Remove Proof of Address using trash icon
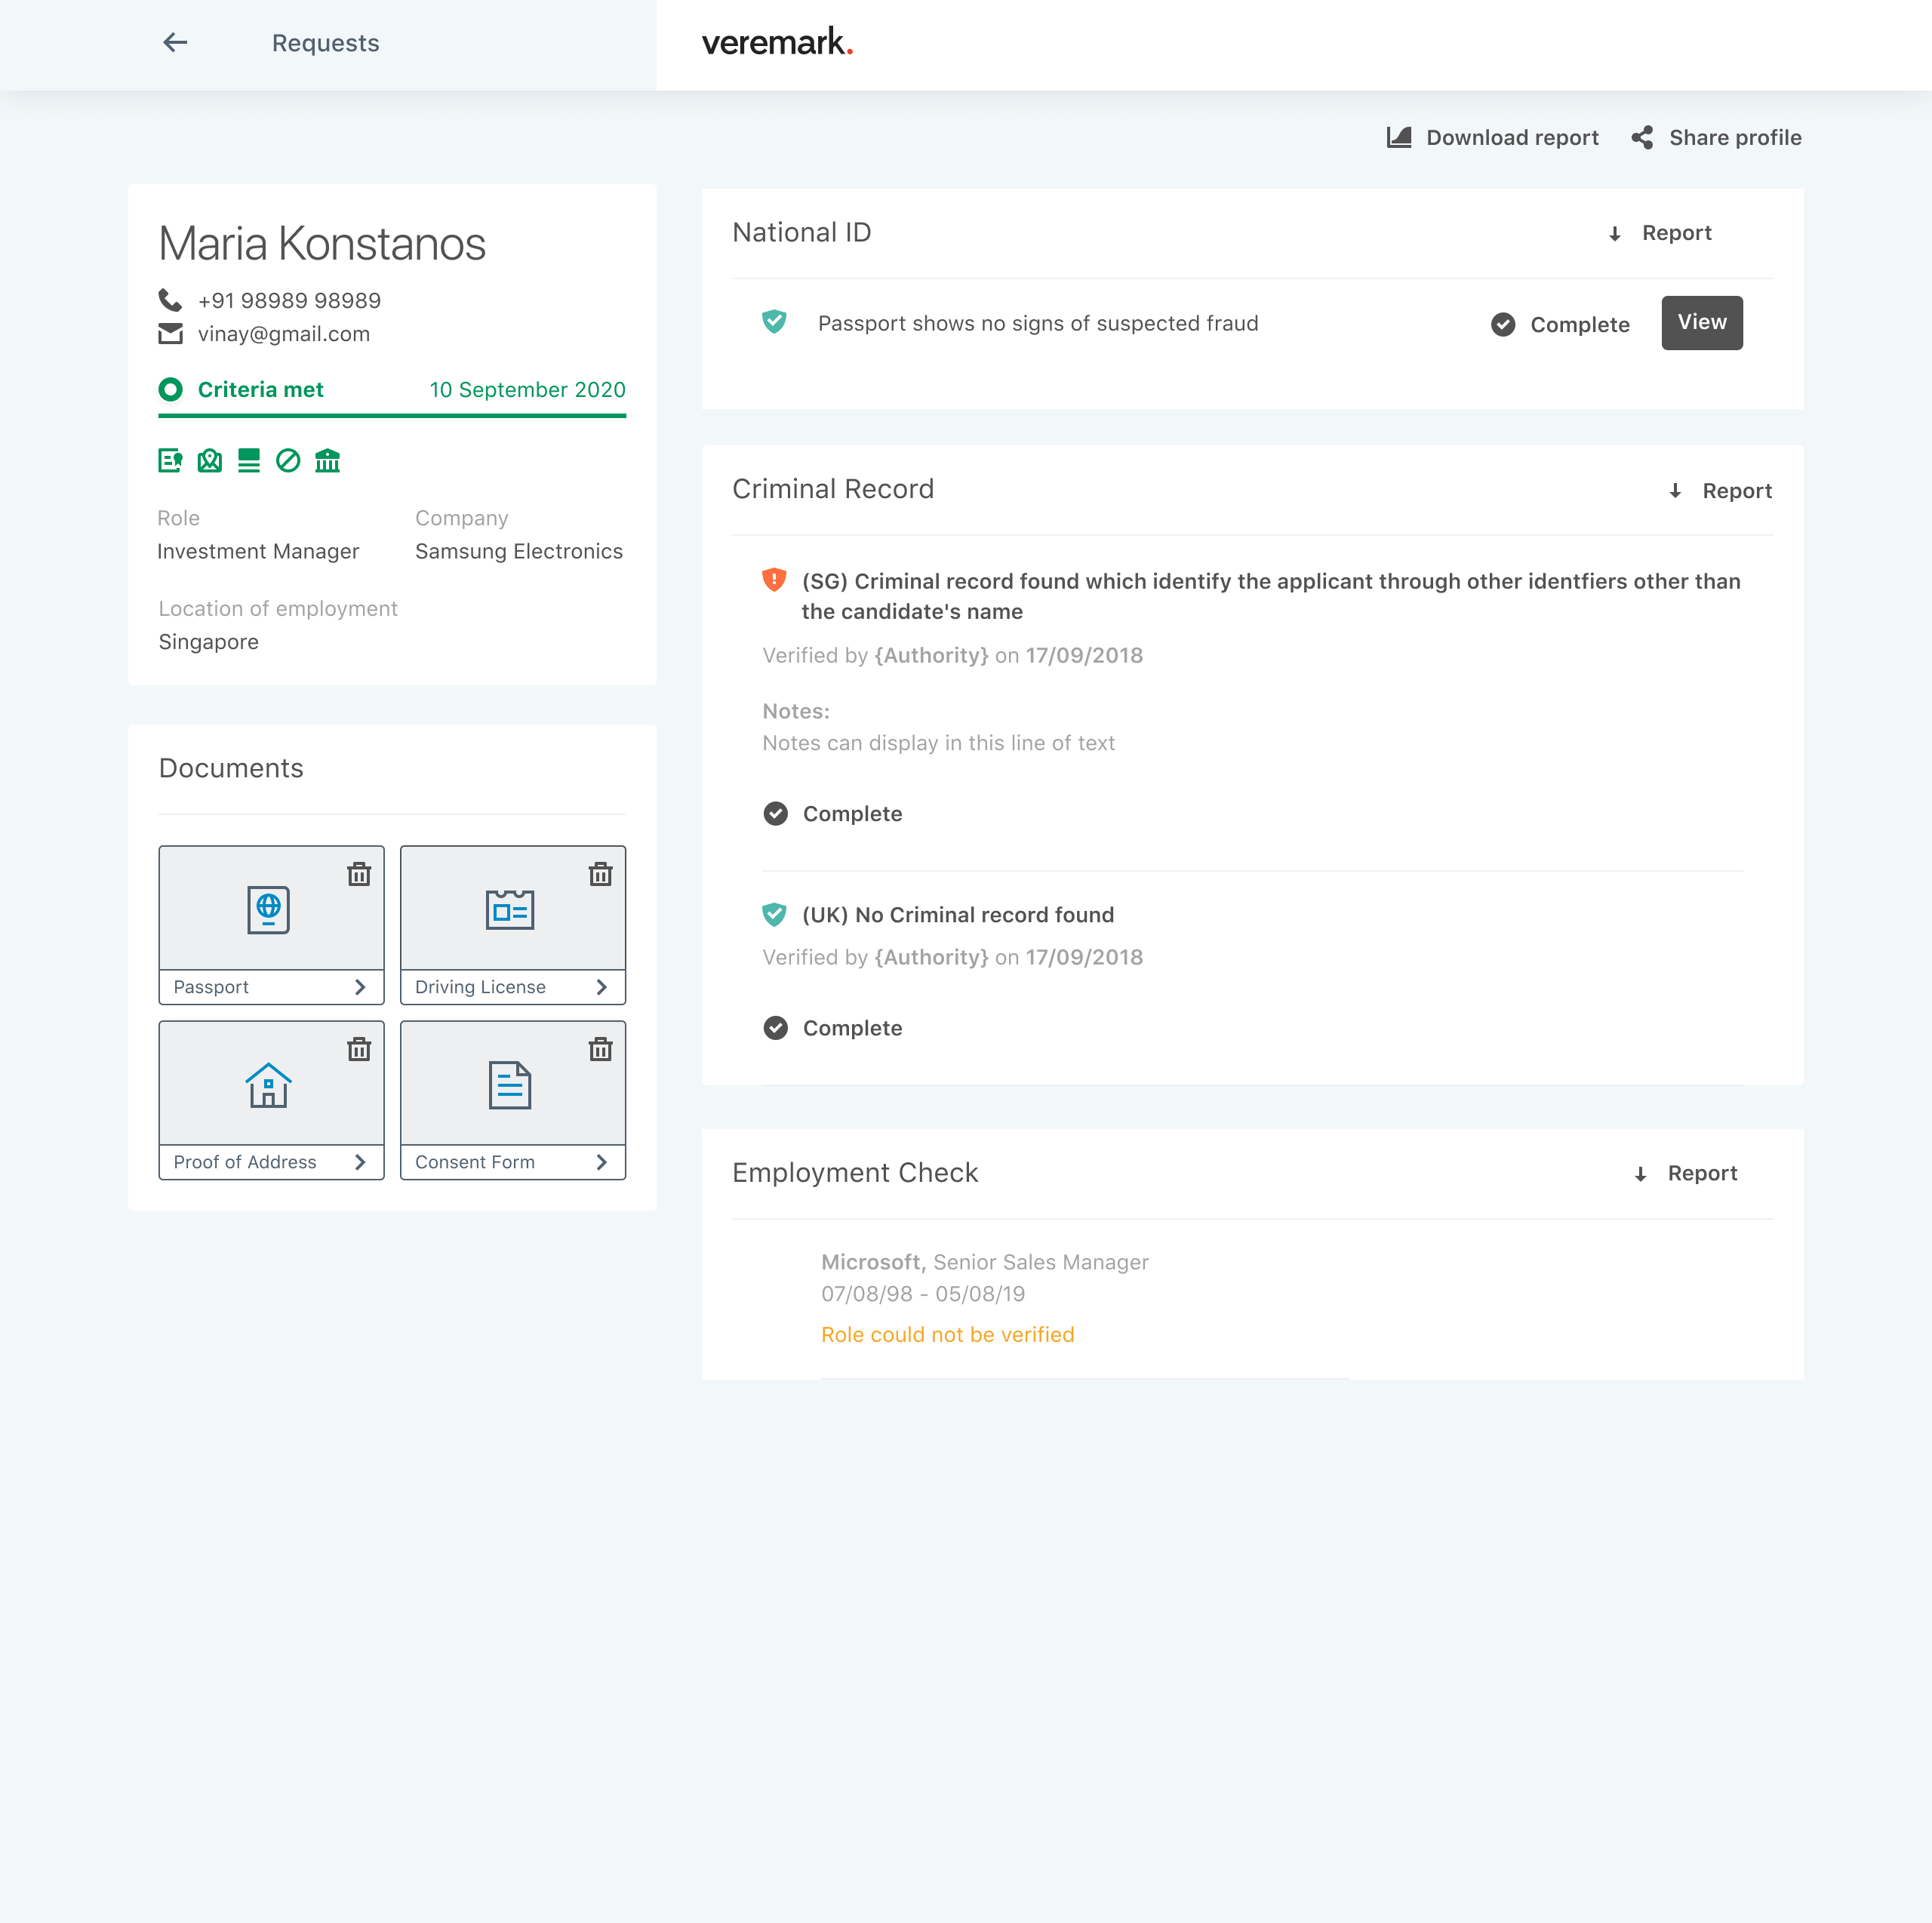 pos(359,1049)
